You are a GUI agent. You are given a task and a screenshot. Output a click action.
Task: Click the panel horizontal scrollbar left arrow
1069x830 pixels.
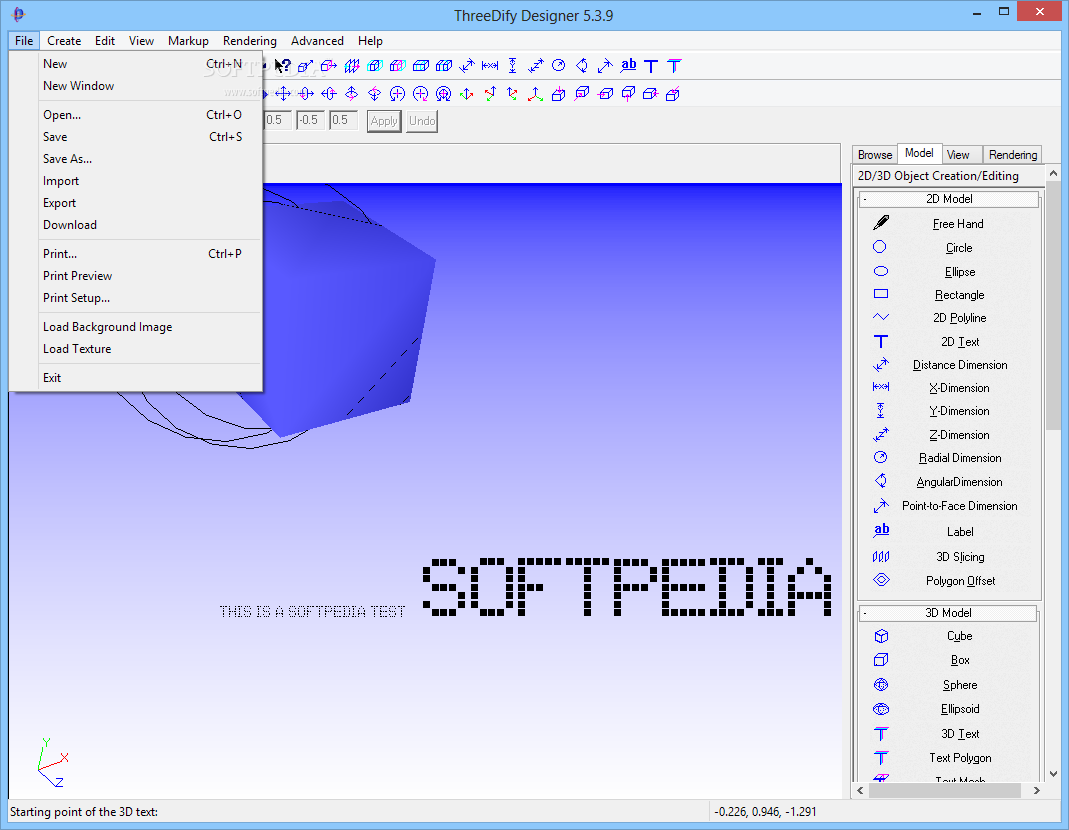point(860,790)
